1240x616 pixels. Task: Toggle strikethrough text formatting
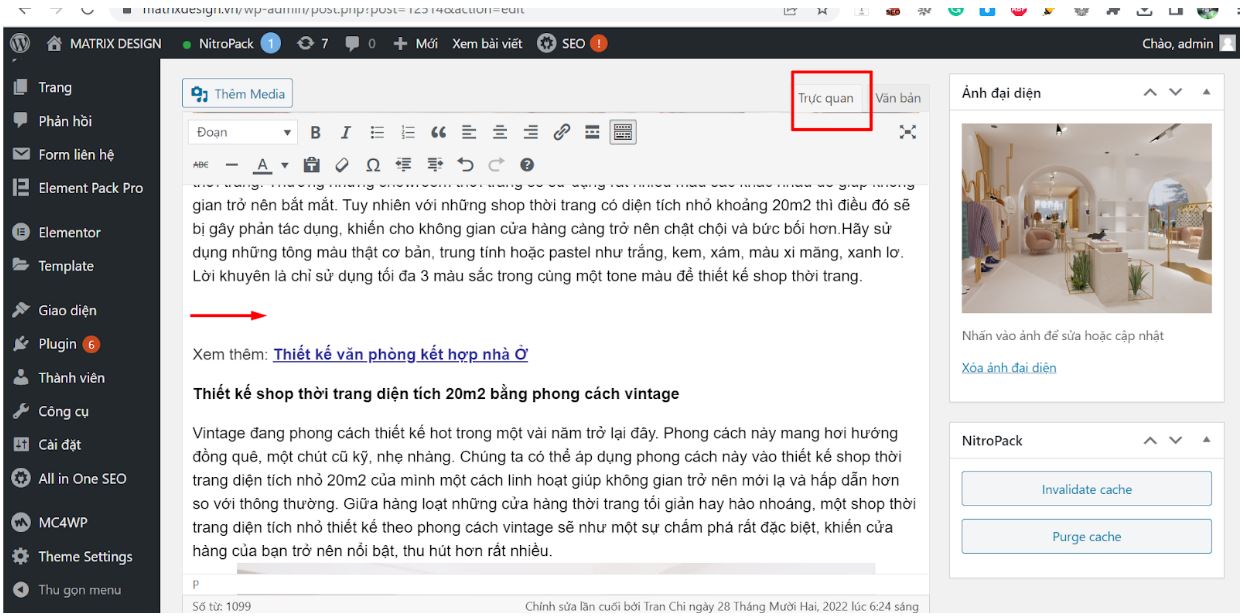tap(201, 165)
